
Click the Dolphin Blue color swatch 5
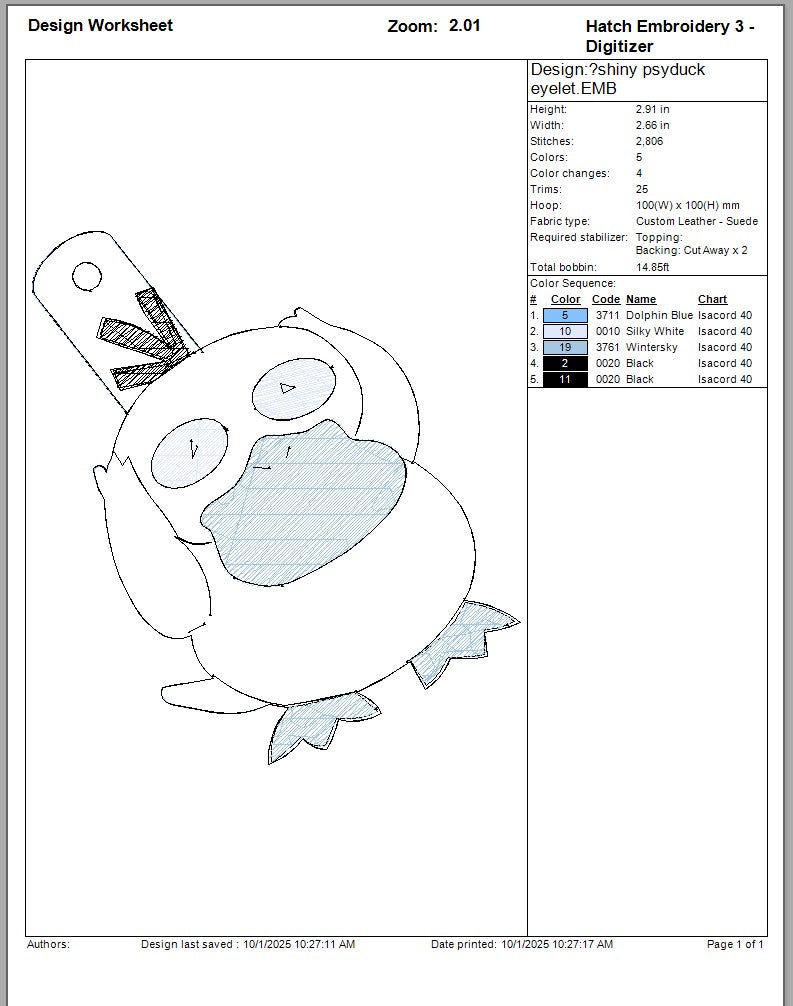(x=565, y=315)
